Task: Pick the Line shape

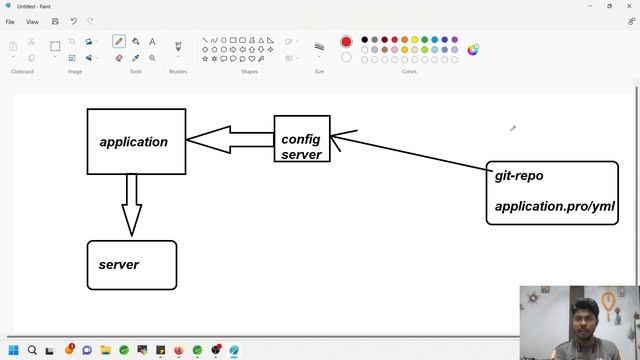Action: 205,40
